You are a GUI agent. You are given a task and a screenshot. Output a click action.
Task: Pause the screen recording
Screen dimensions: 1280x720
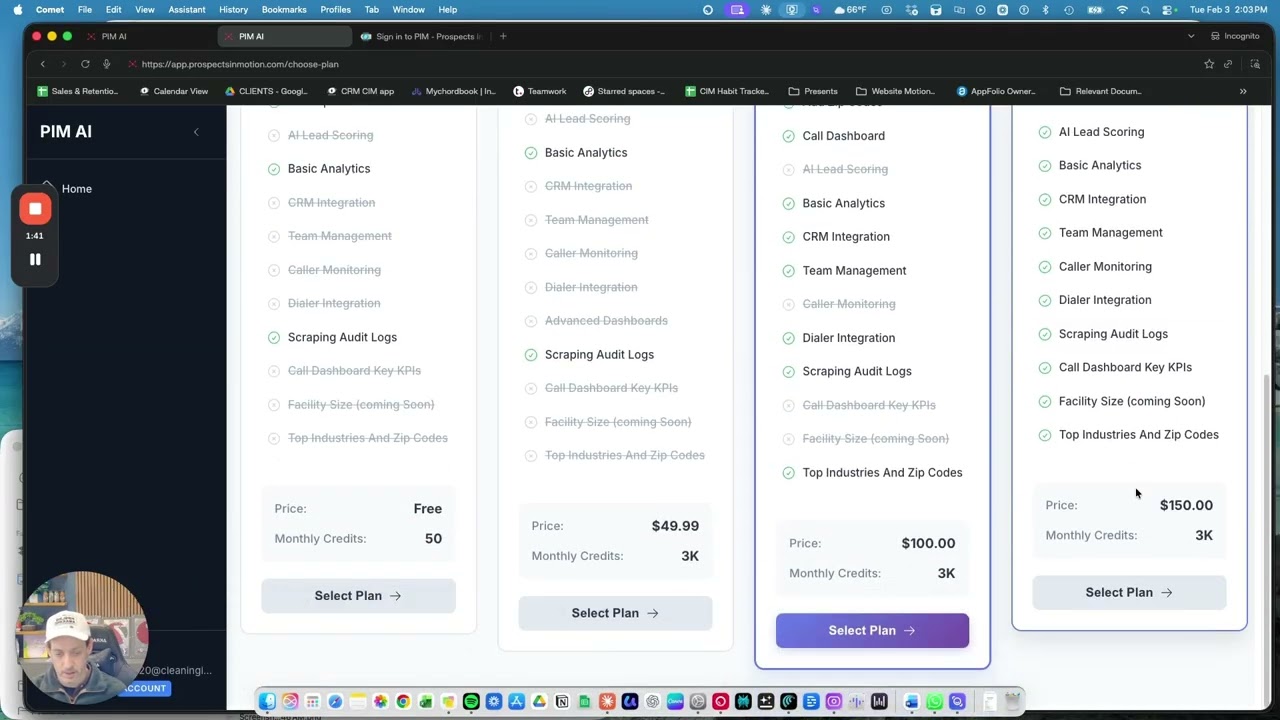[x=35, y=259]
